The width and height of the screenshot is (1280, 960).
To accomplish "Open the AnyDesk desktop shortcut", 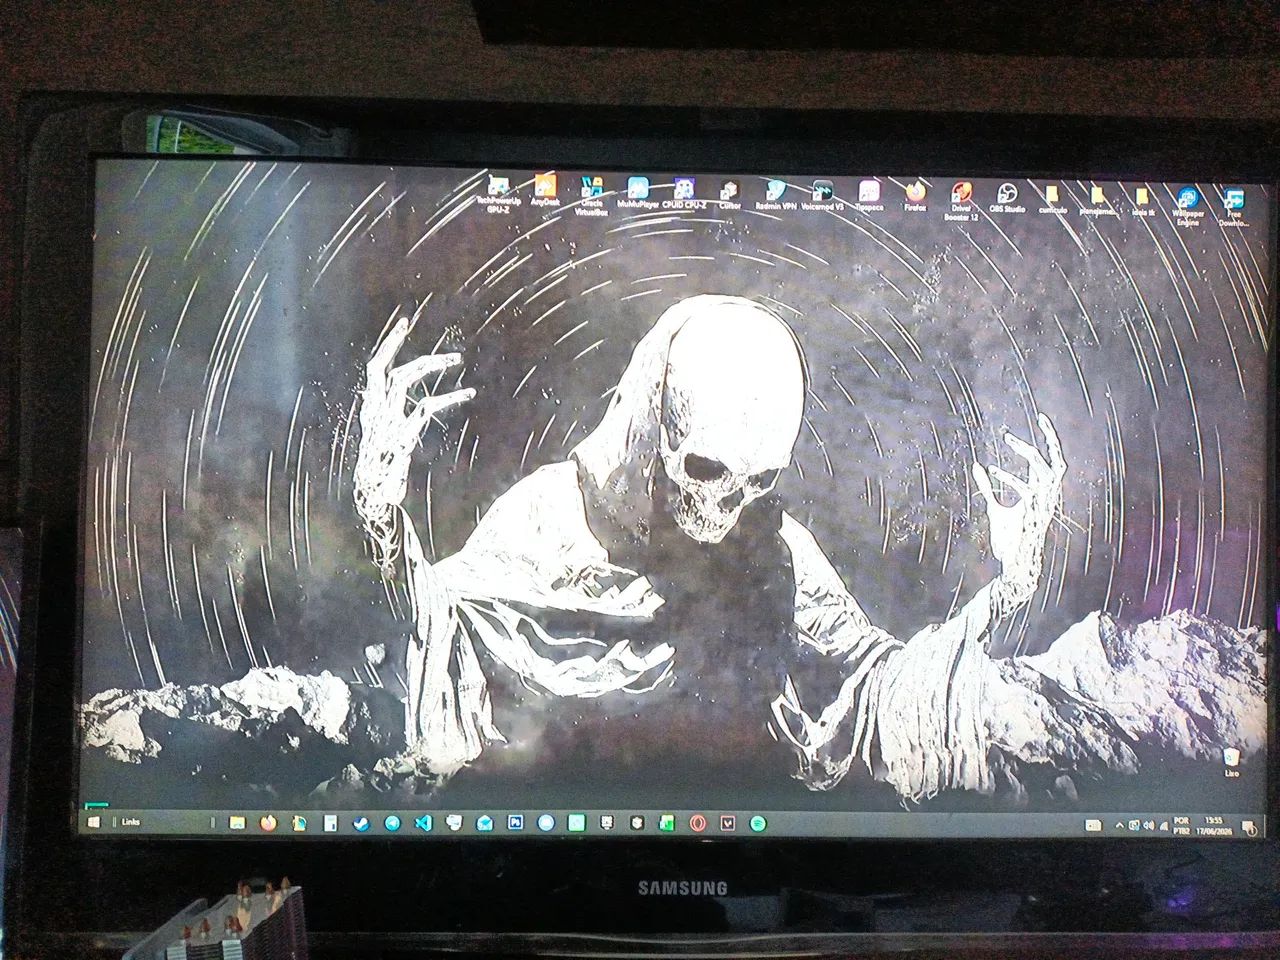I will (545, 190).
